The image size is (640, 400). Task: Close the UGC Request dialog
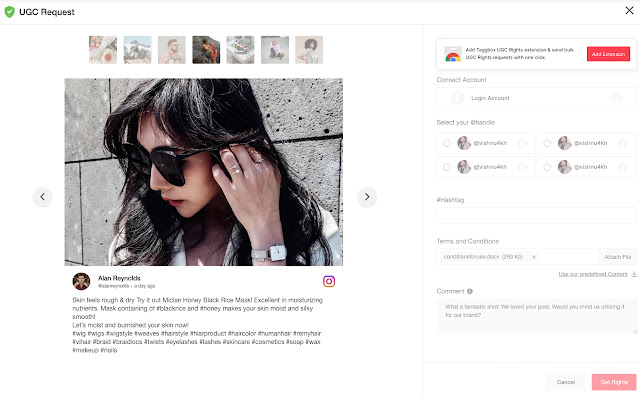(x=629, y=11)
